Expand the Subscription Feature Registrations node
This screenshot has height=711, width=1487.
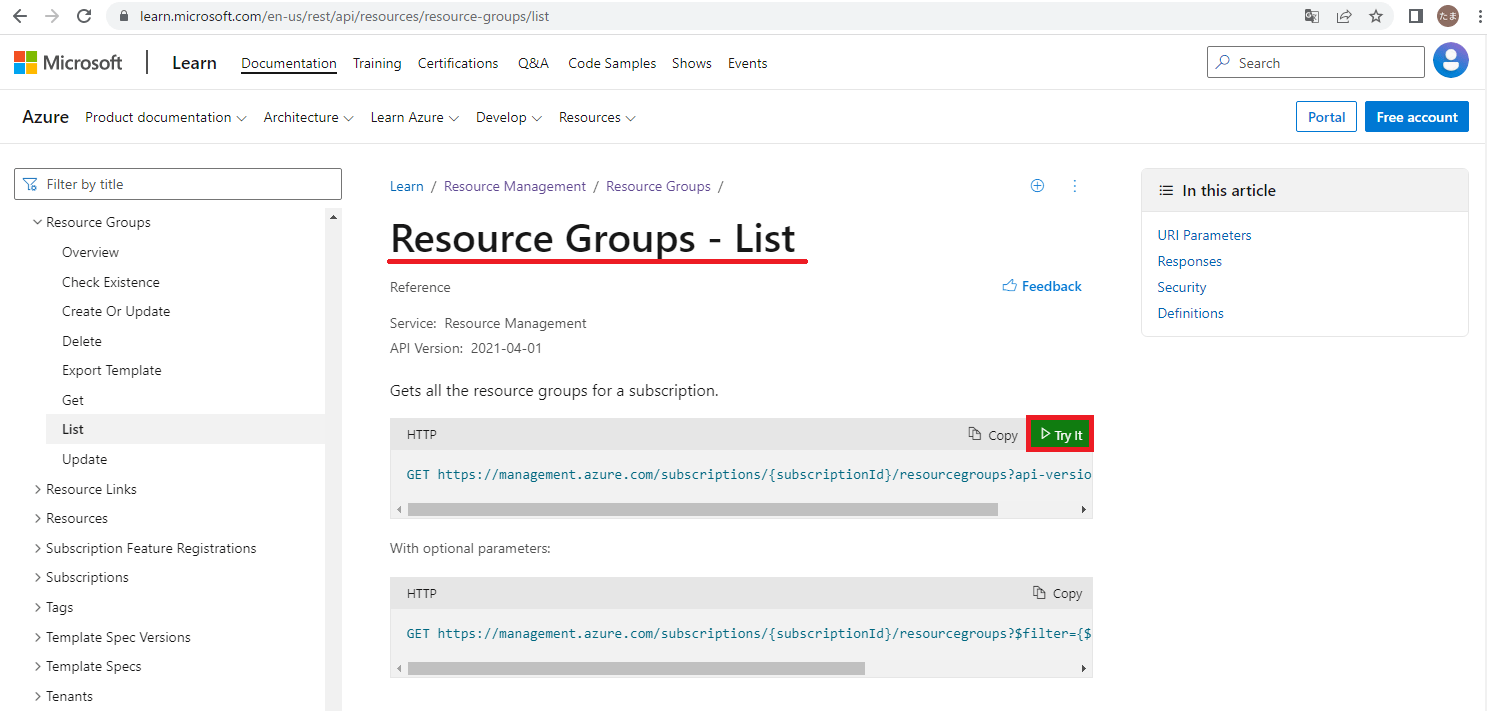tap(37, 548)
